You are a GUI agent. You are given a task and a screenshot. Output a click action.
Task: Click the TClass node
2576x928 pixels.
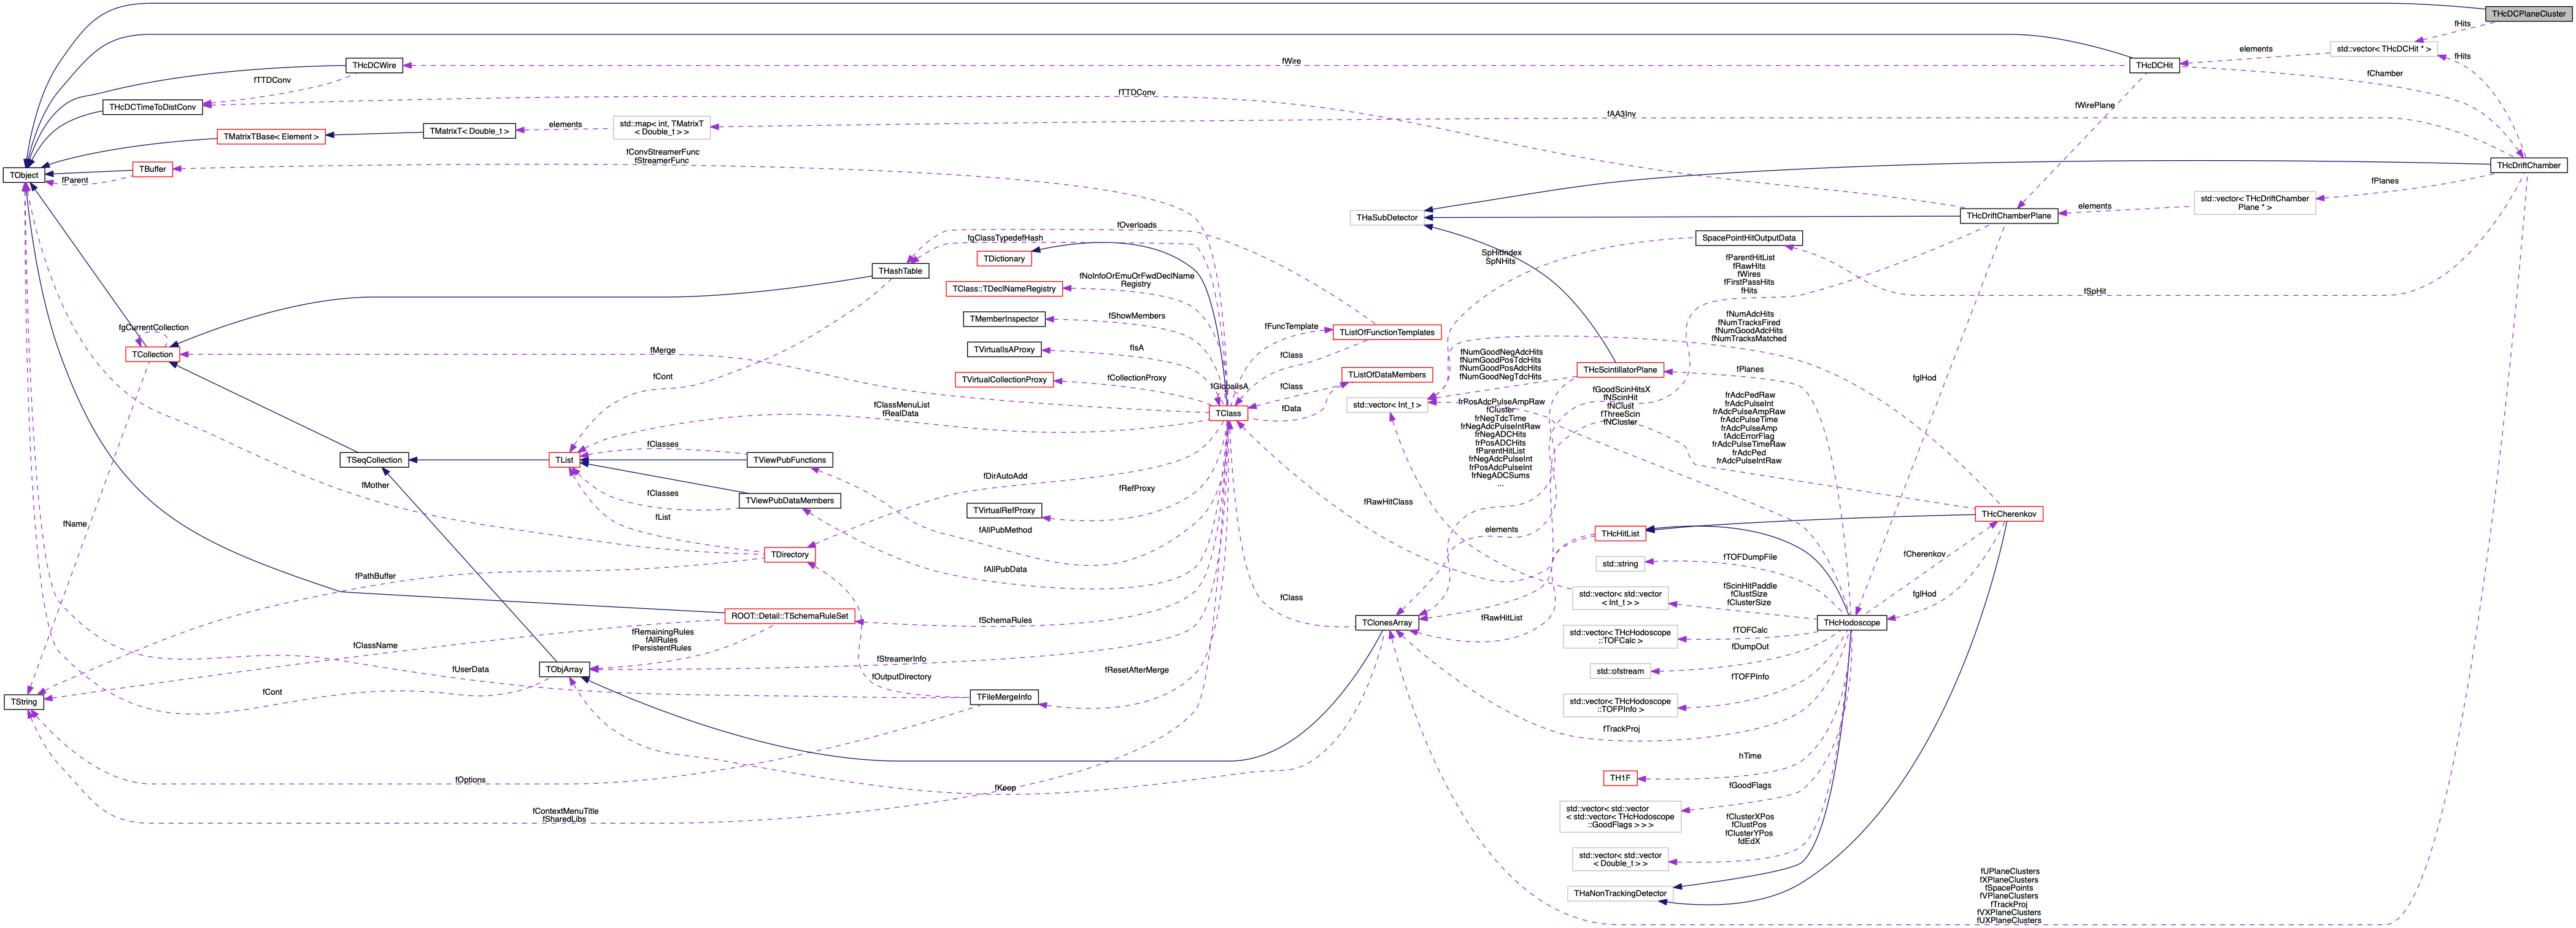click(1228, 413)
